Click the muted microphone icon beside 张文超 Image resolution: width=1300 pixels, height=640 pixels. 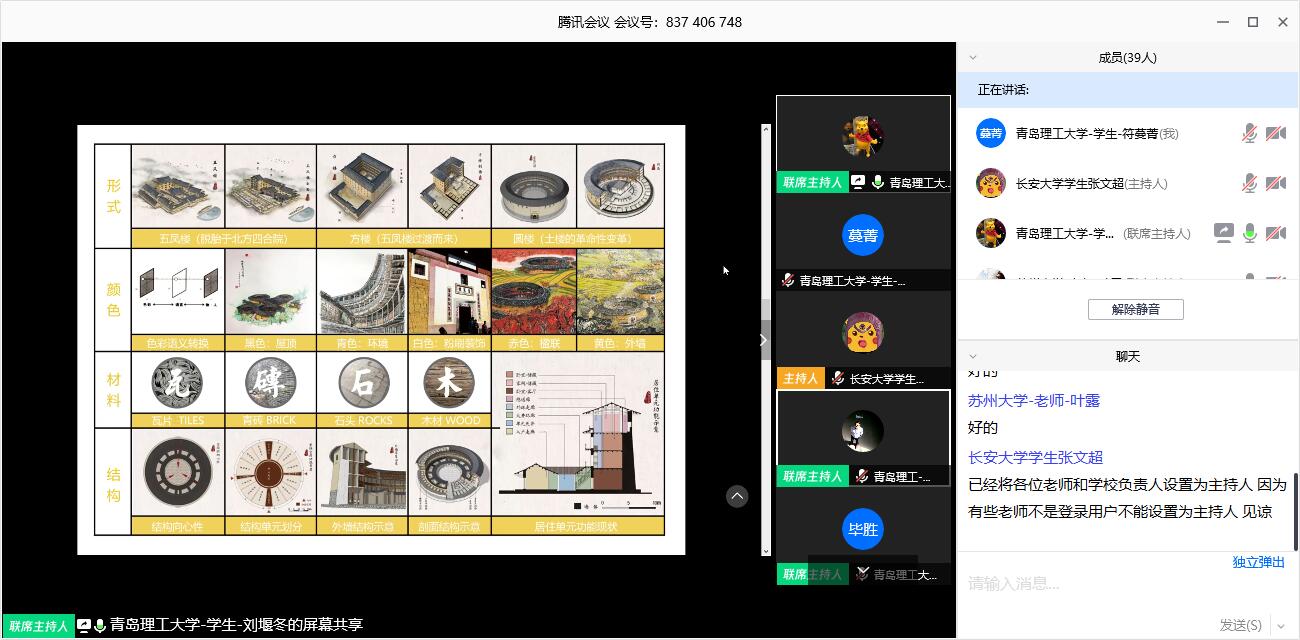(x=1249, y=183)
